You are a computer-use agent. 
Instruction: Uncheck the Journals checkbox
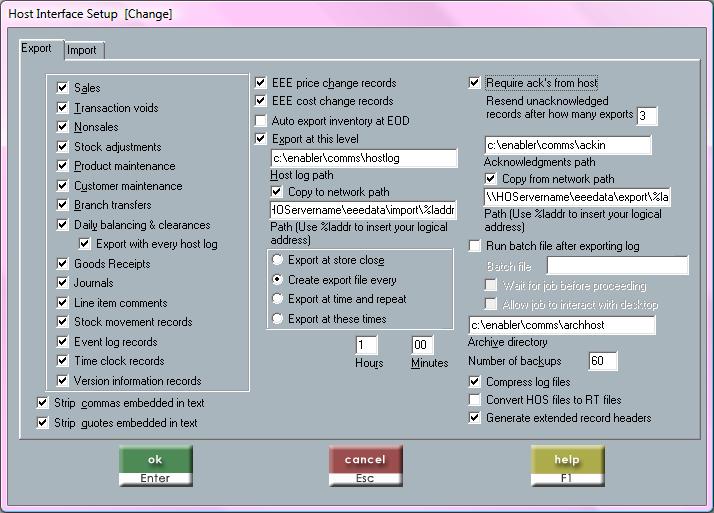pyautogui.click(x=62, y=283)
